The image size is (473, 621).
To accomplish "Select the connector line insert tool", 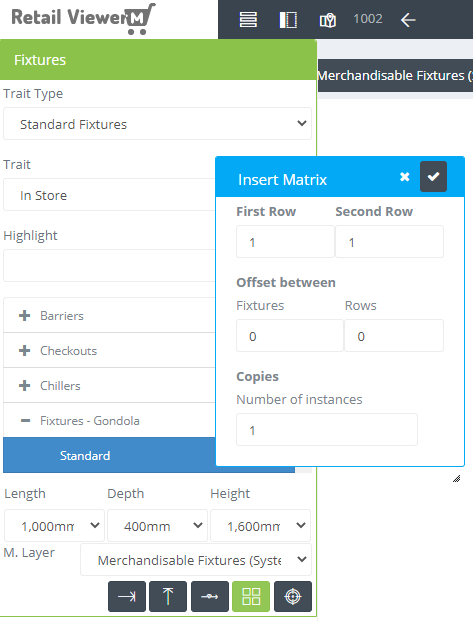I will [x=210, y=596].
